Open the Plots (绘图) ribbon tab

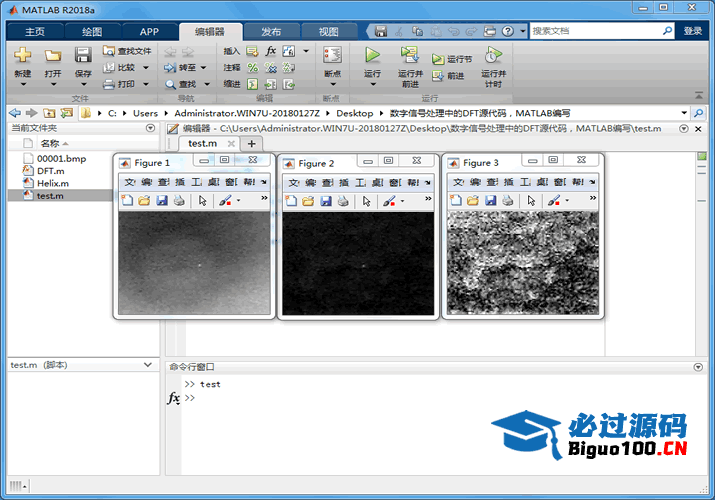click(93, 31)
